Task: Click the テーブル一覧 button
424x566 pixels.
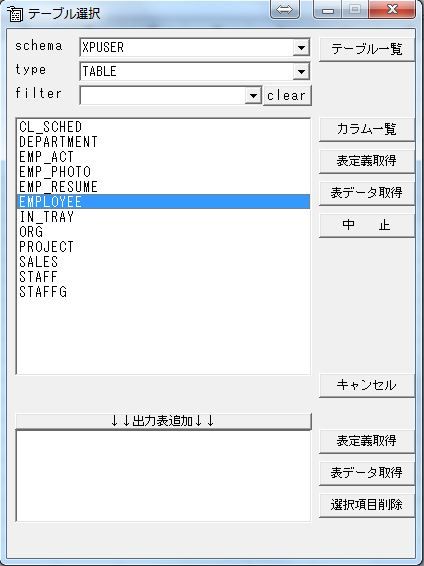Action: [367, 49]
